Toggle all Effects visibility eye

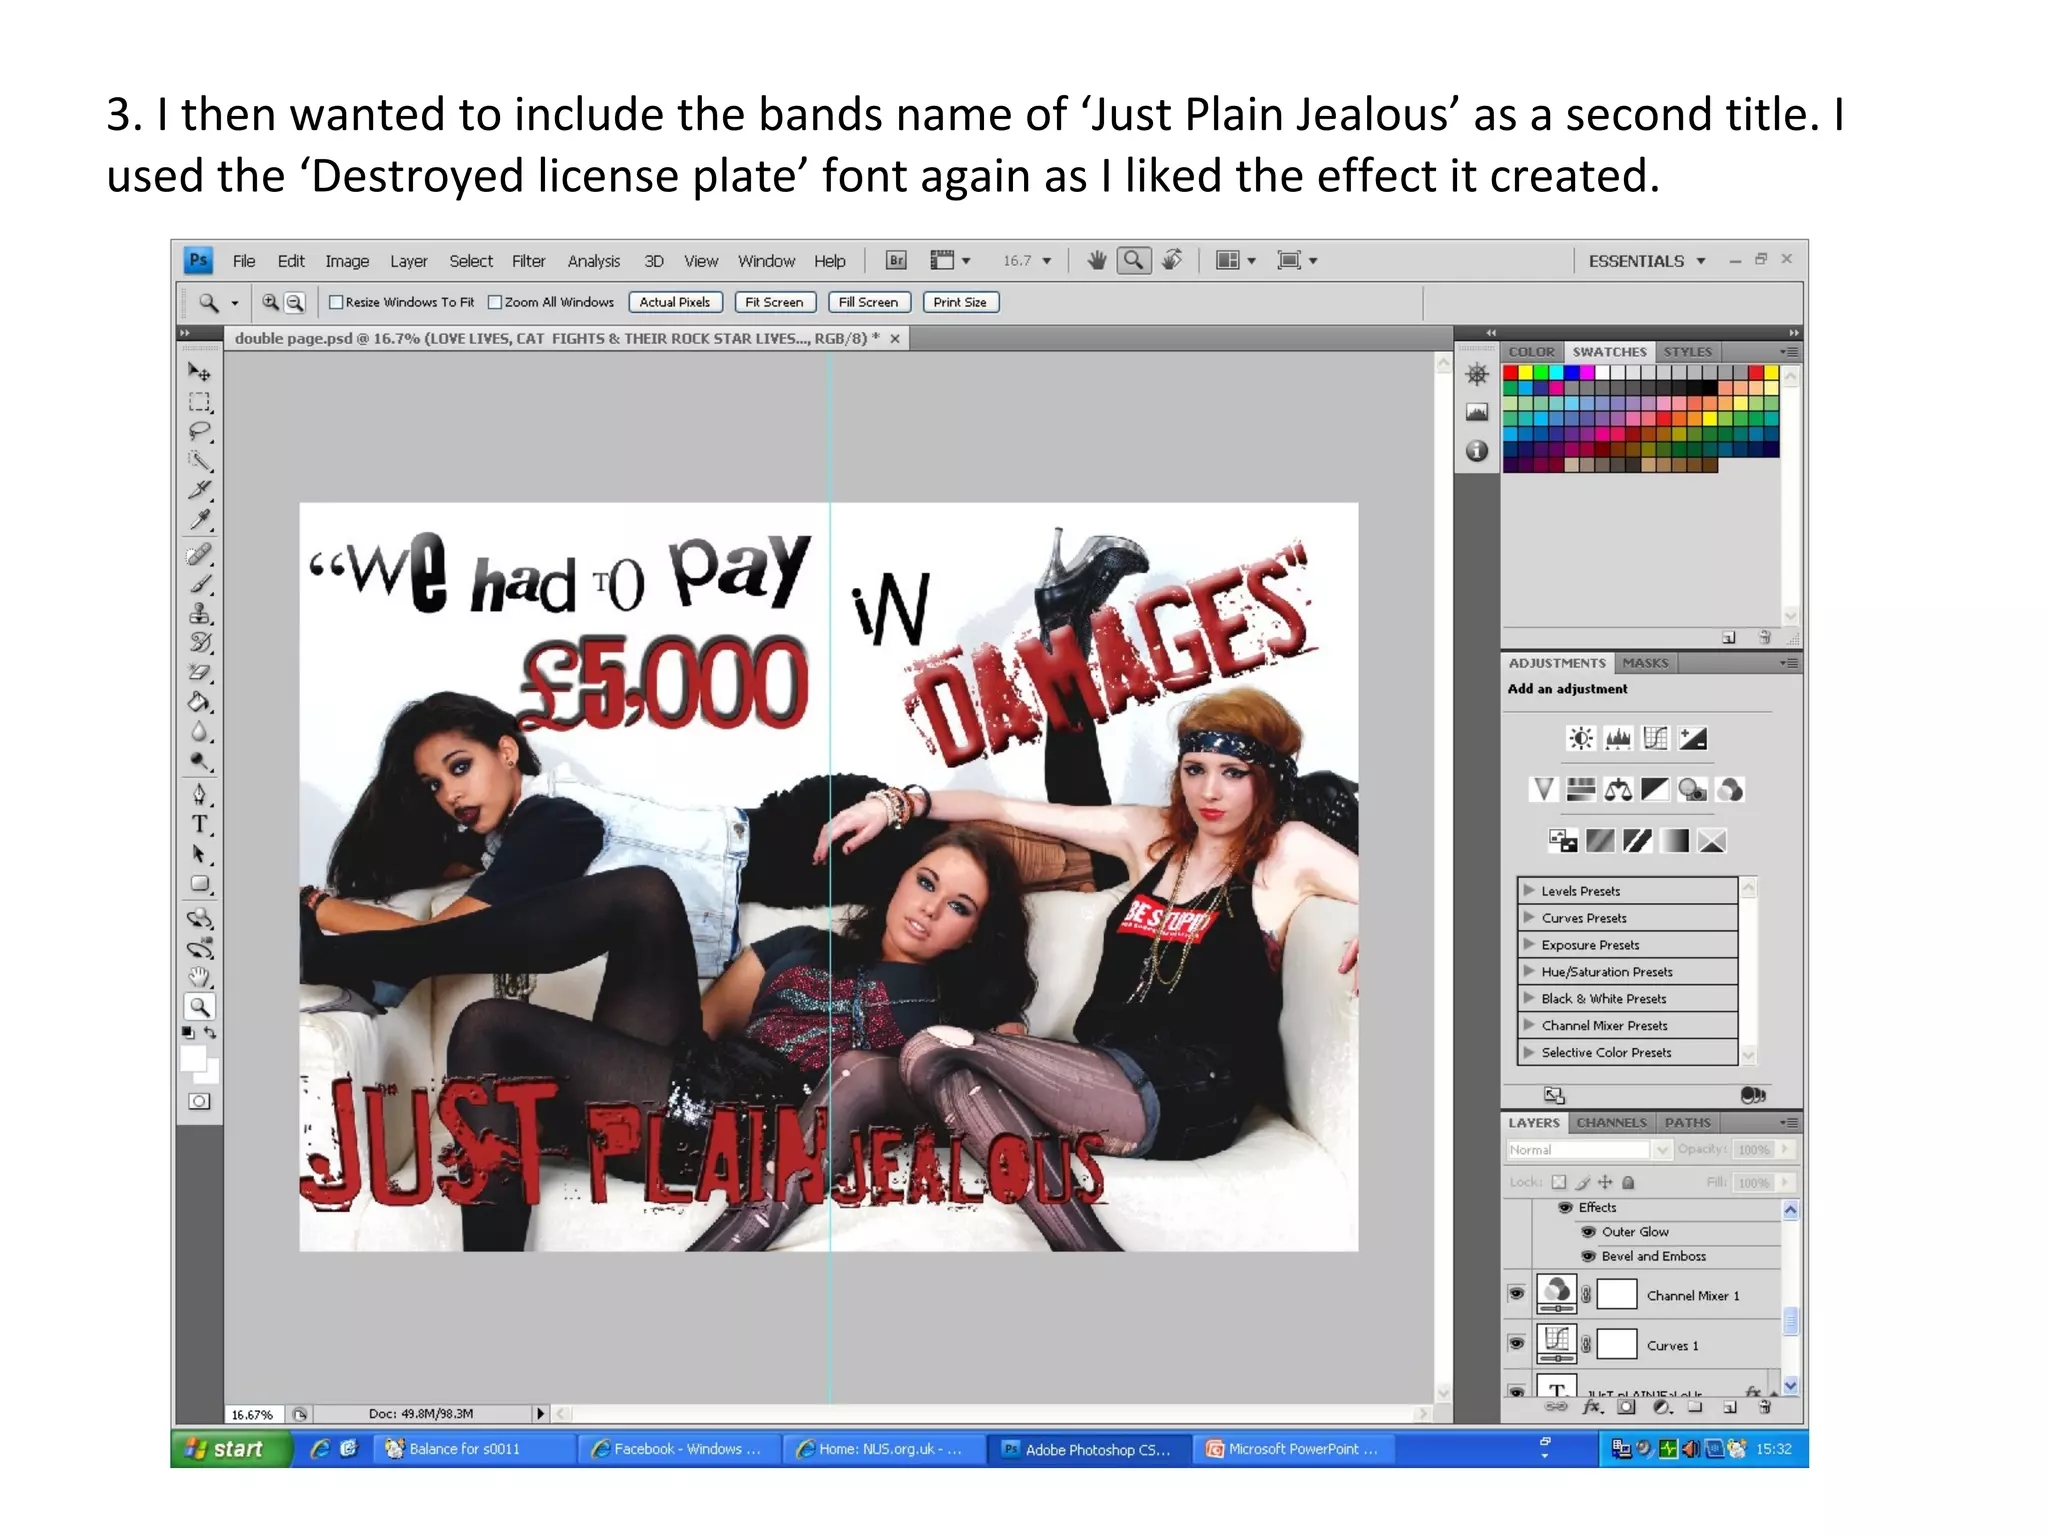[1565, 1208]
